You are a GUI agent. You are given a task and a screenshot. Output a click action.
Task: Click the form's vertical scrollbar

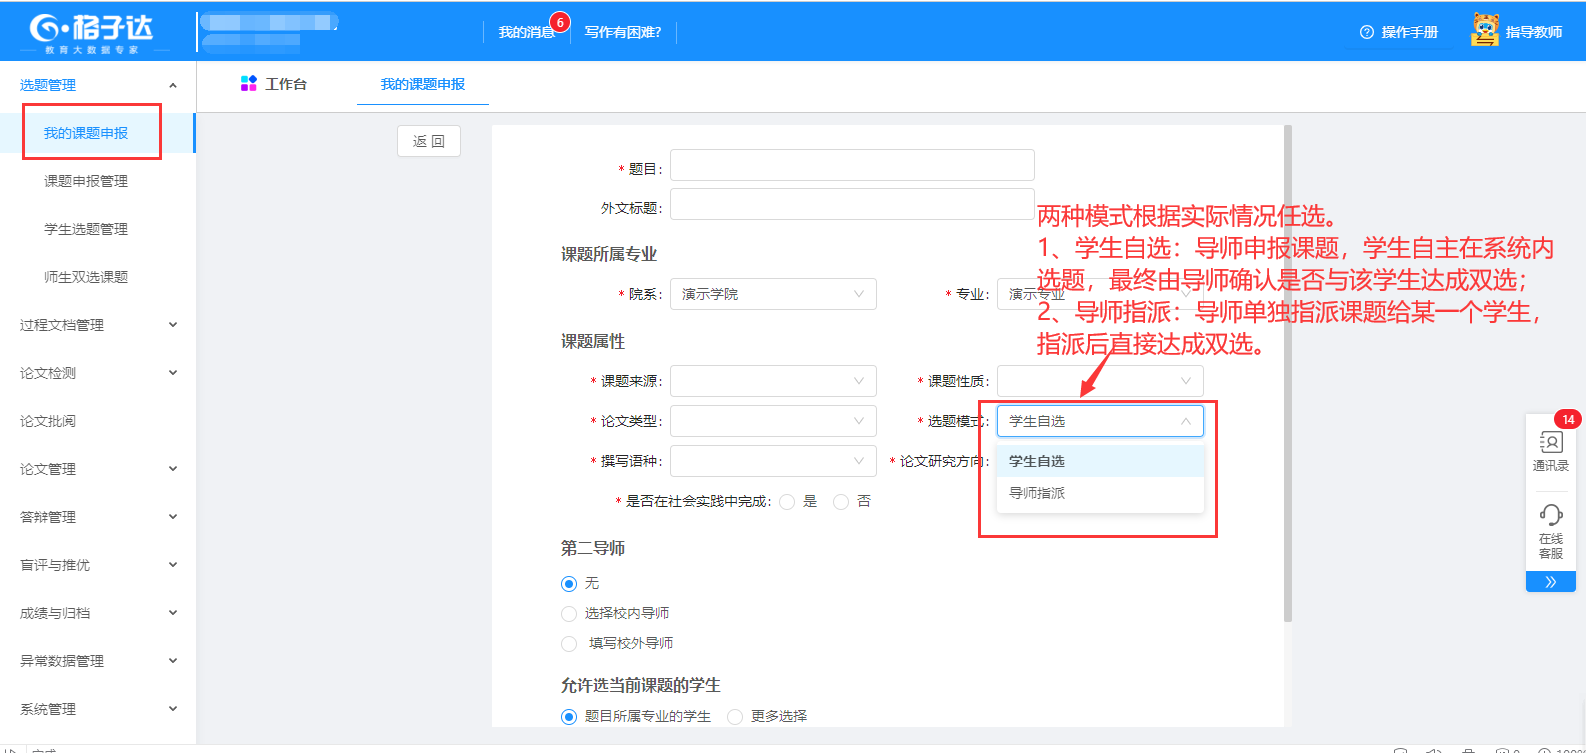(x=1288, y=370)
